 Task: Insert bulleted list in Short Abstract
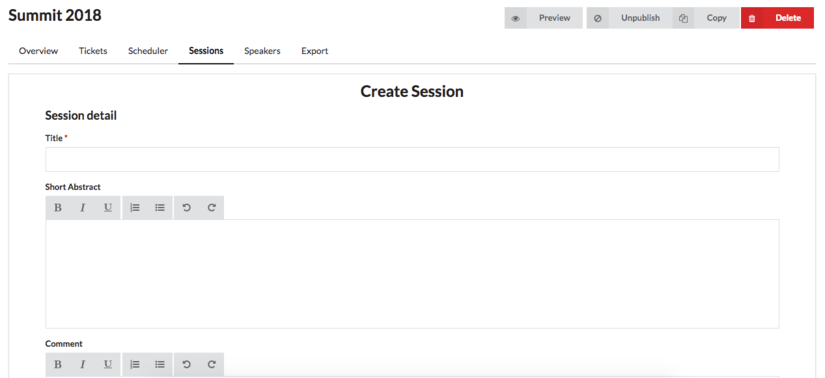(x=160, y=207)
